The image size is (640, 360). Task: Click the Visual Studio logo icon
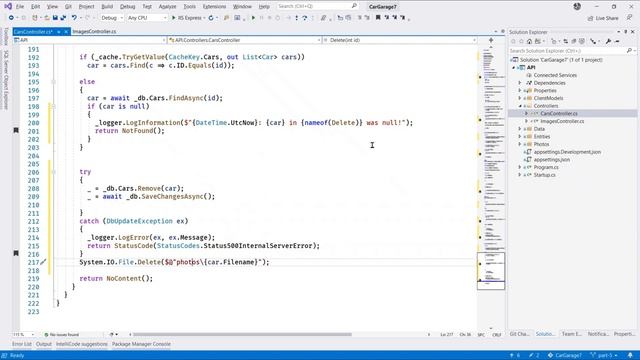tap(8, 6)
